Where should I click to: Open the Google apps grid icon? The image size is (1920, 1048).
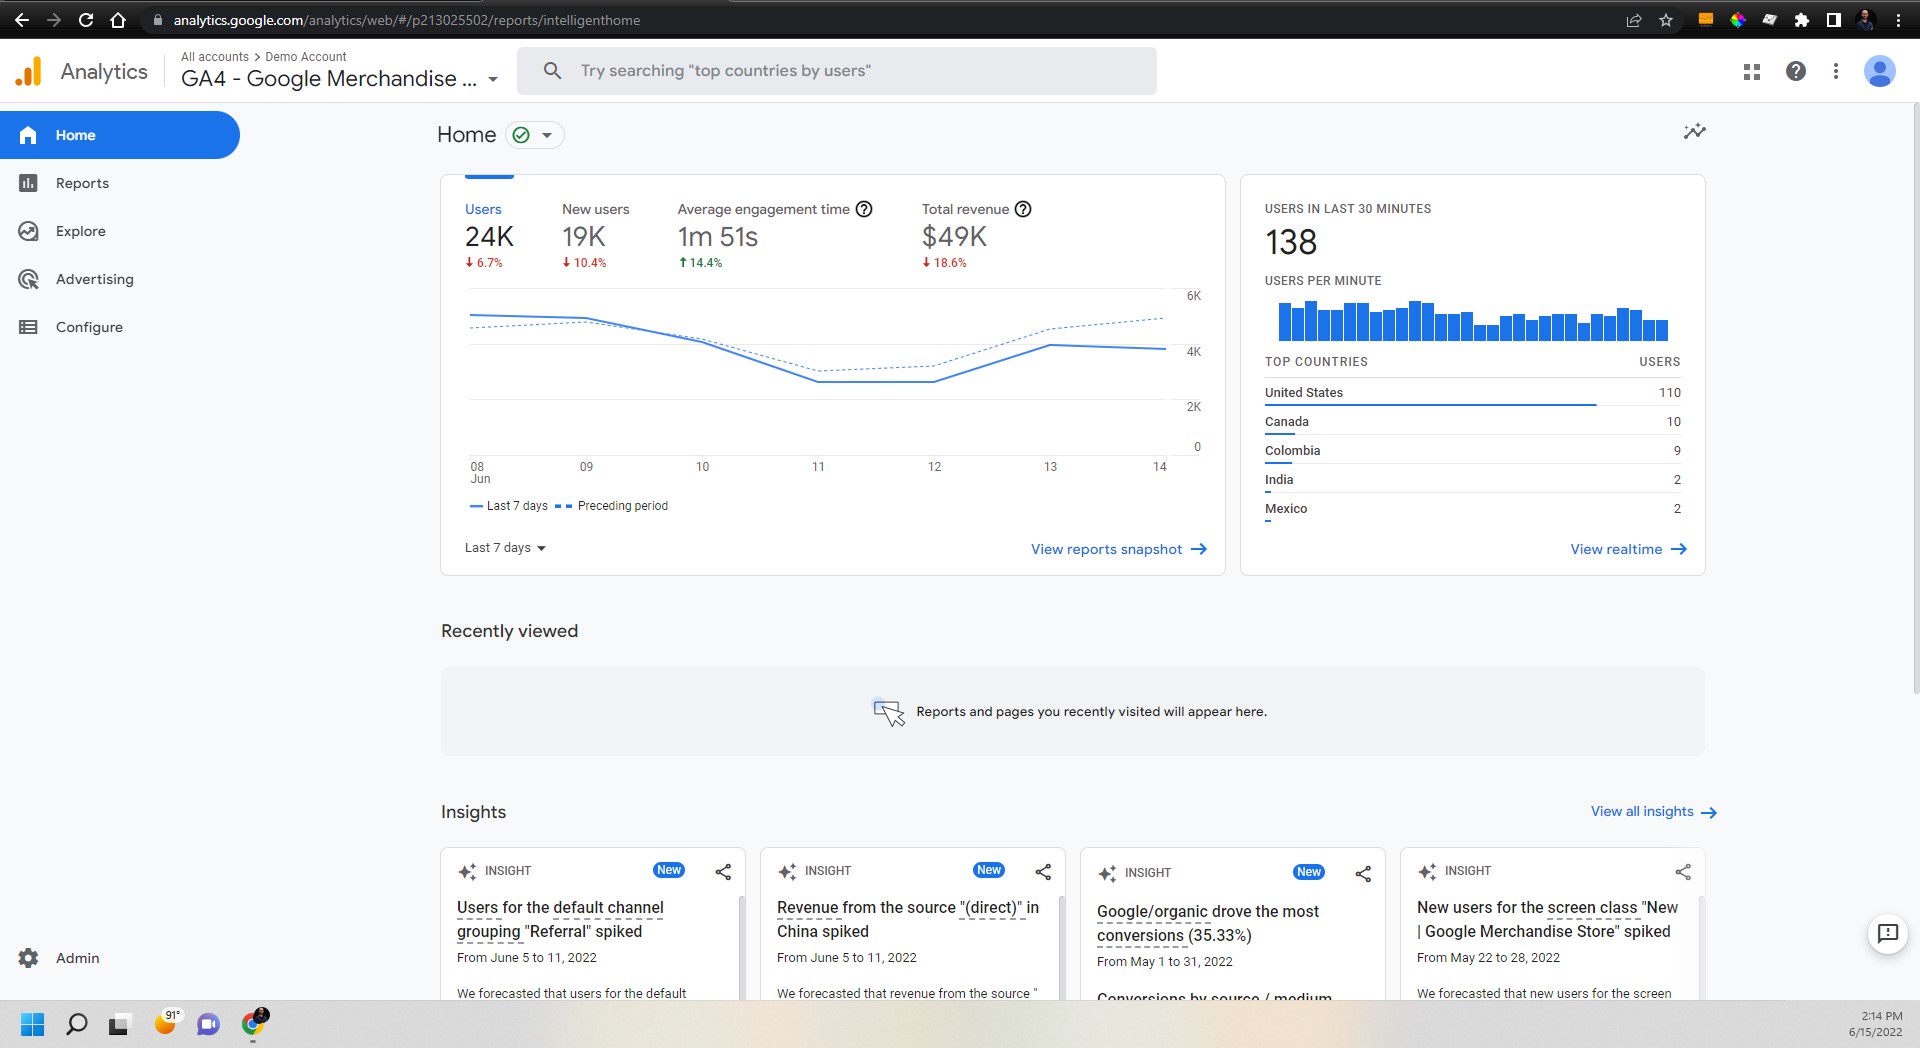coord(1751,71)
